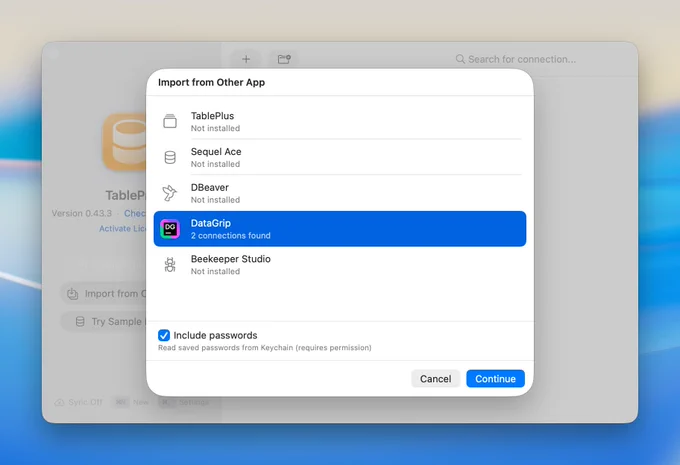Click the Check for updates link

135,213
